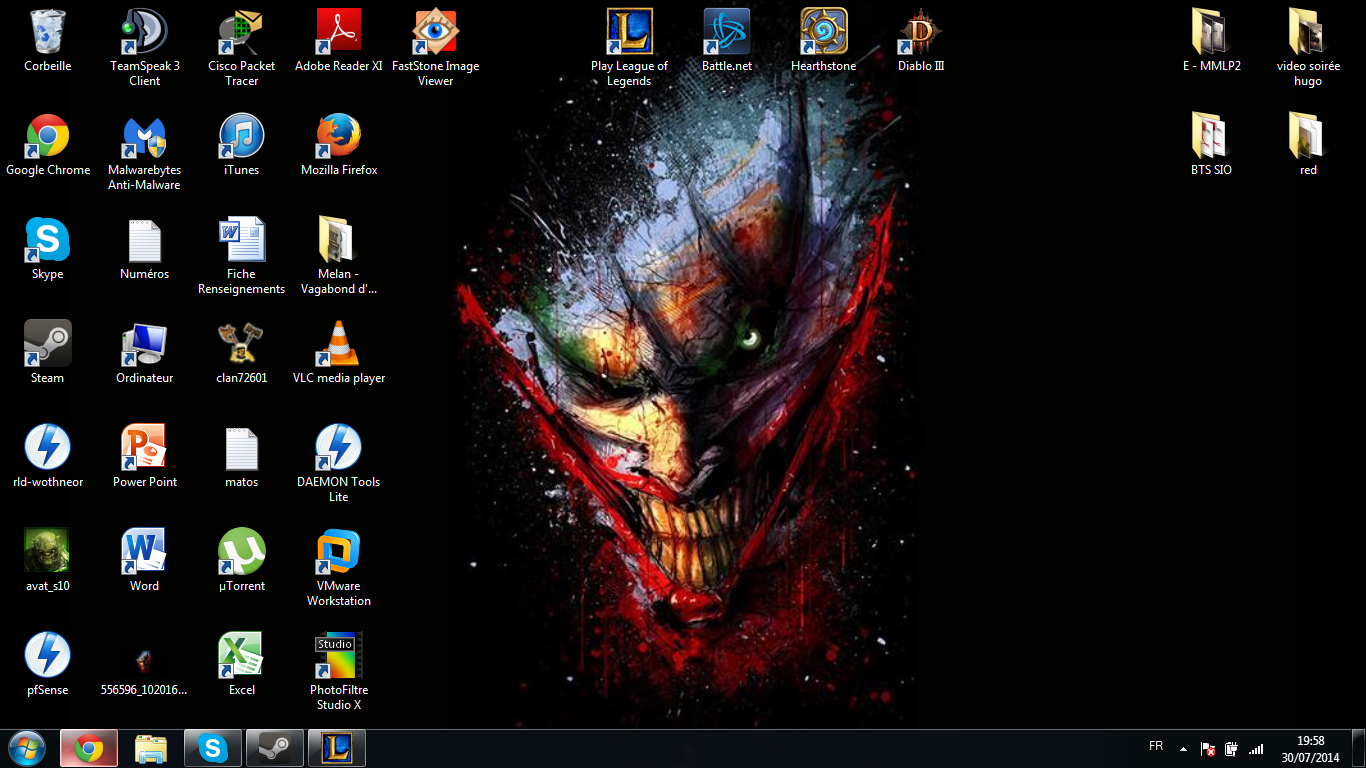Open the network signal tray icon
Viewport: 1366px width, 768px height.
[1256, 748]
